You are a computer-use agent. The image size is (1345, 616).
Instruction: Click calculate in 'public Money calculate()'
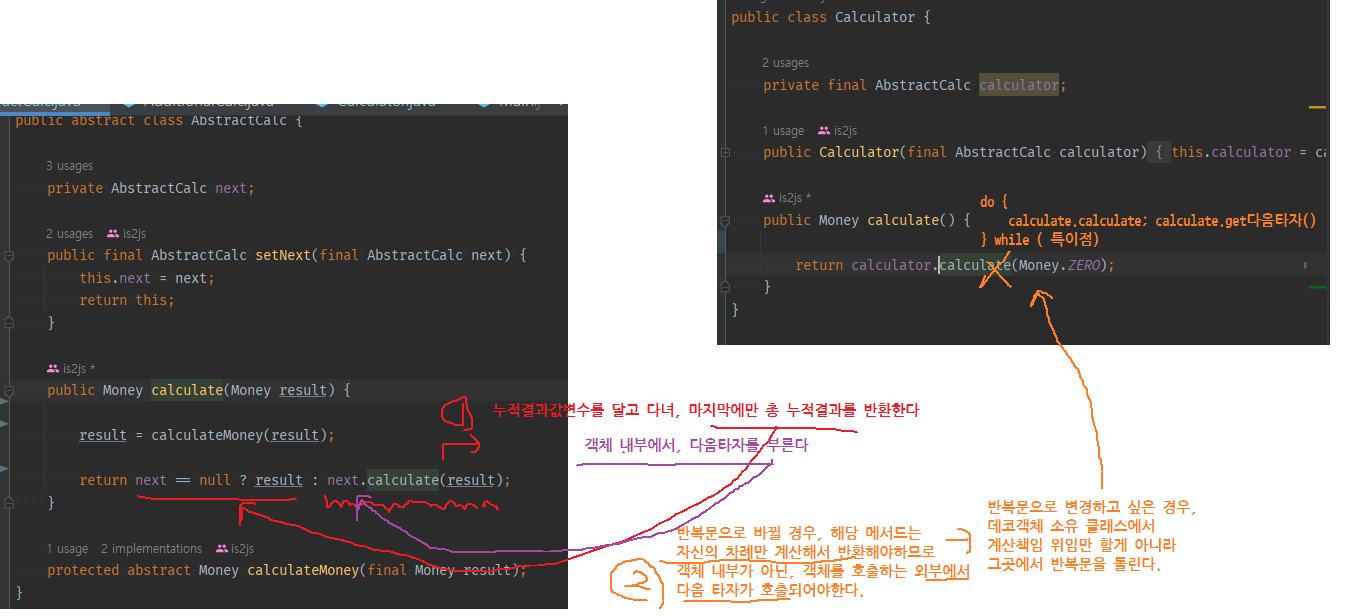903,220
